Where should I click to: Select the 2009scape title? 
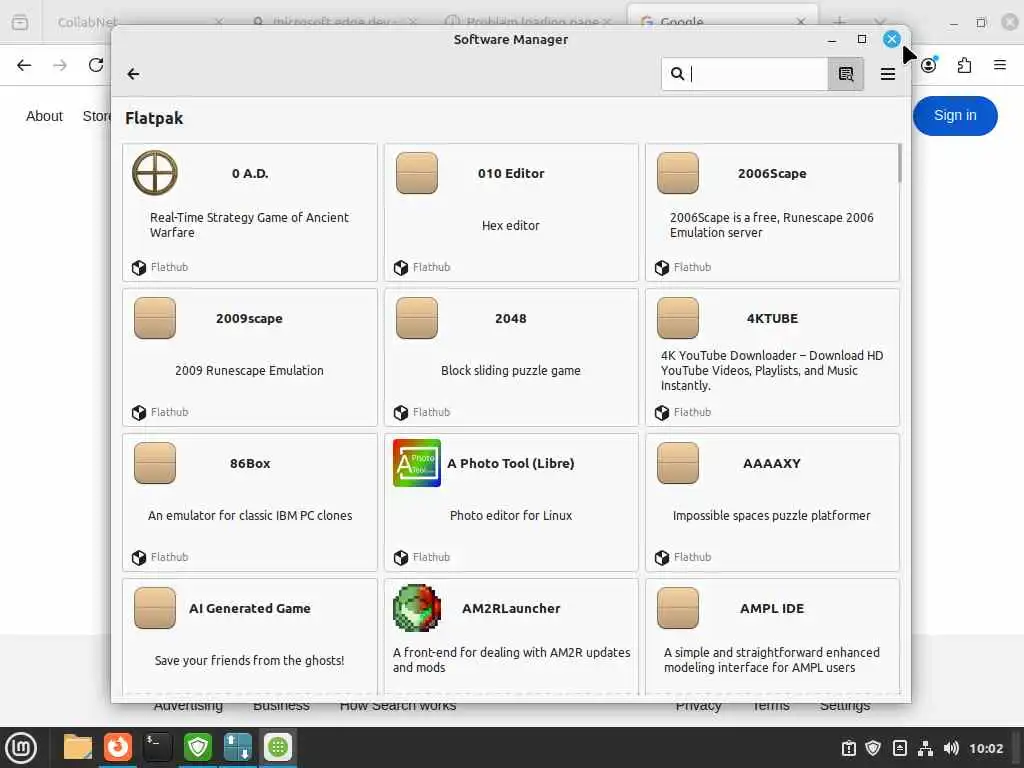(x=249, y=319)
